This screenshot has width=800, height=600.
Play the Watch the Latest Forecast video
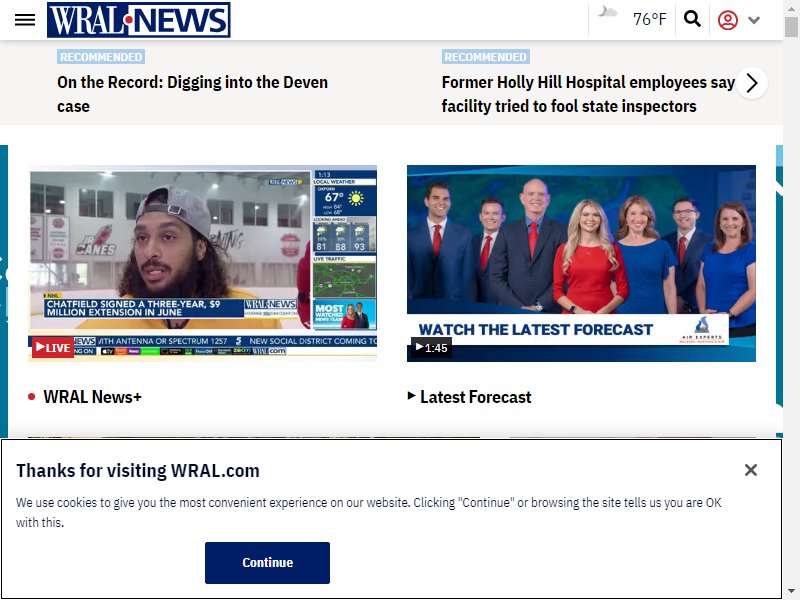pyautogui.click(x=581, y=263)
